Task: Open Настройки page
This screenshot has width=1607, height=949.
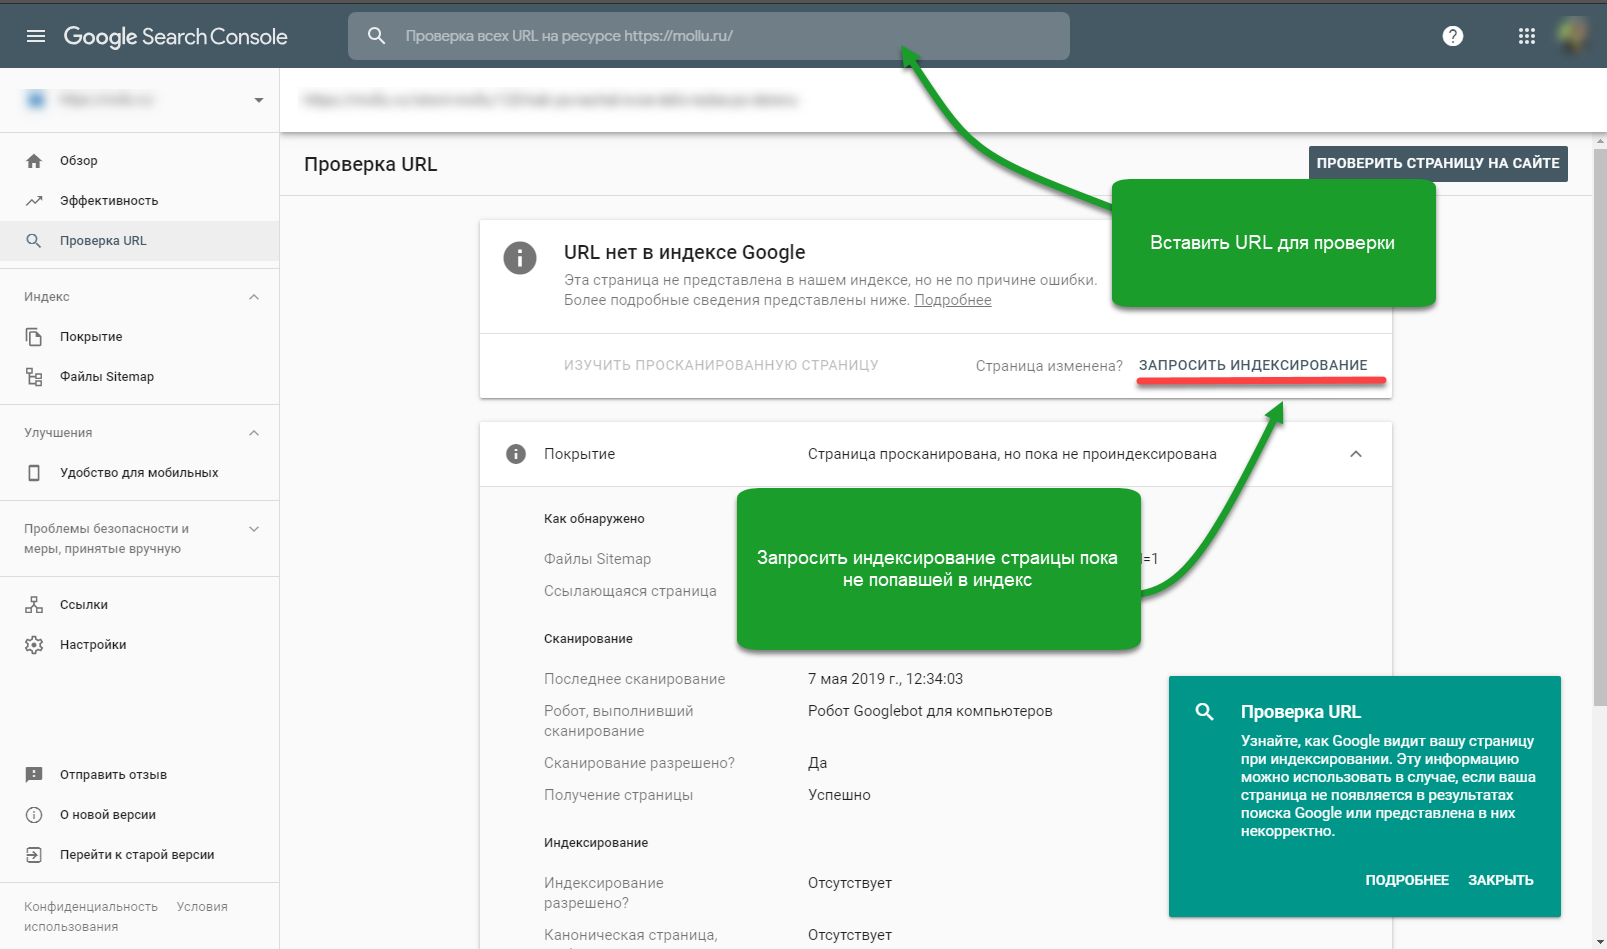Action: pyautogui.click(x=139, y=645)
